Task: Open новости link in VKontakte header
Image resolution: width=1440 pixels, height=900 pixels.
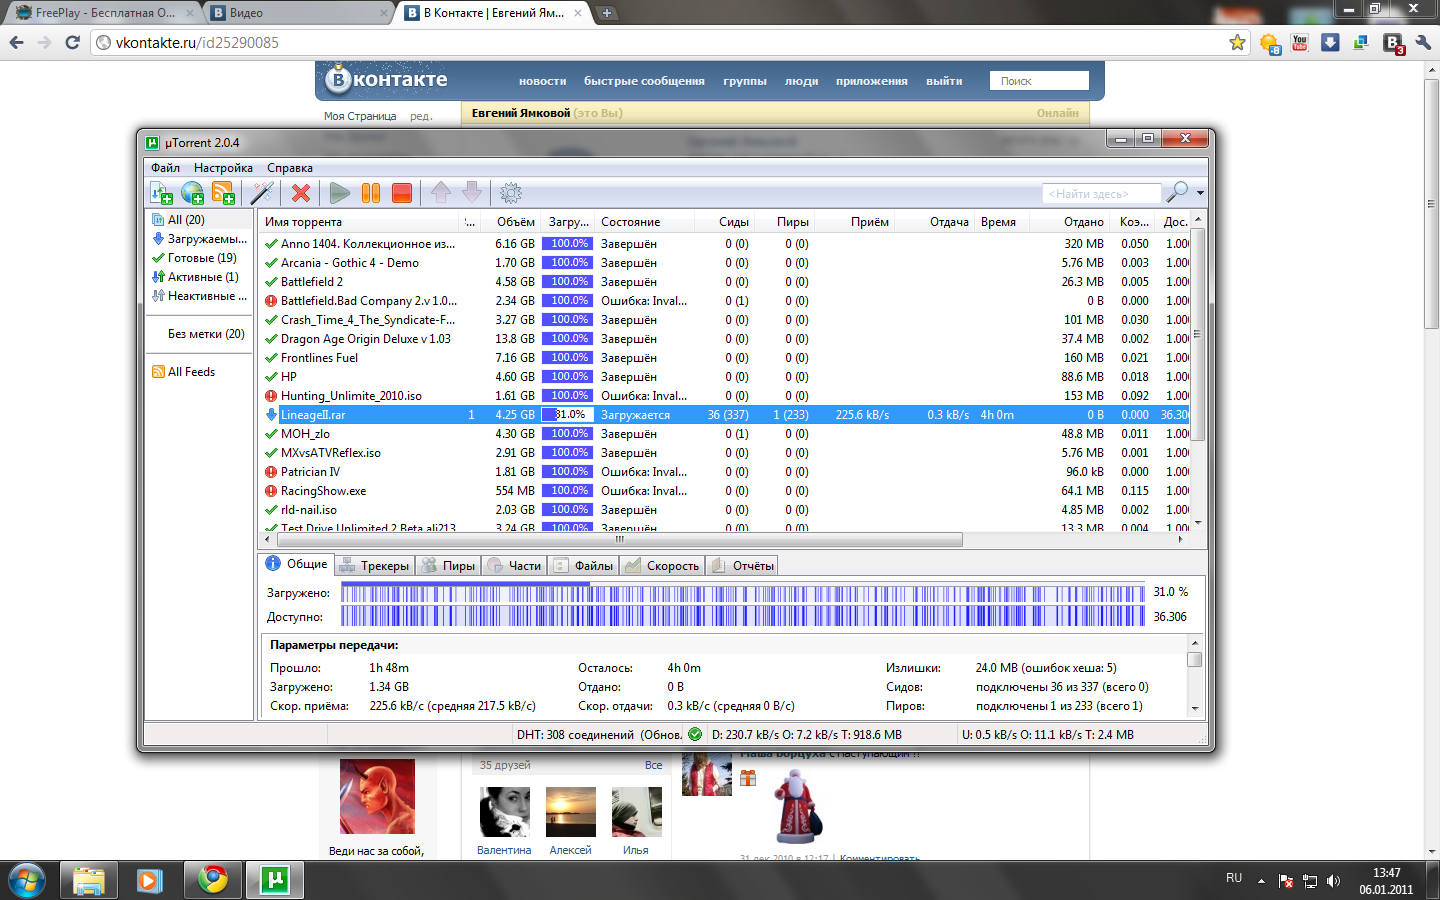Action: (543, 81)
